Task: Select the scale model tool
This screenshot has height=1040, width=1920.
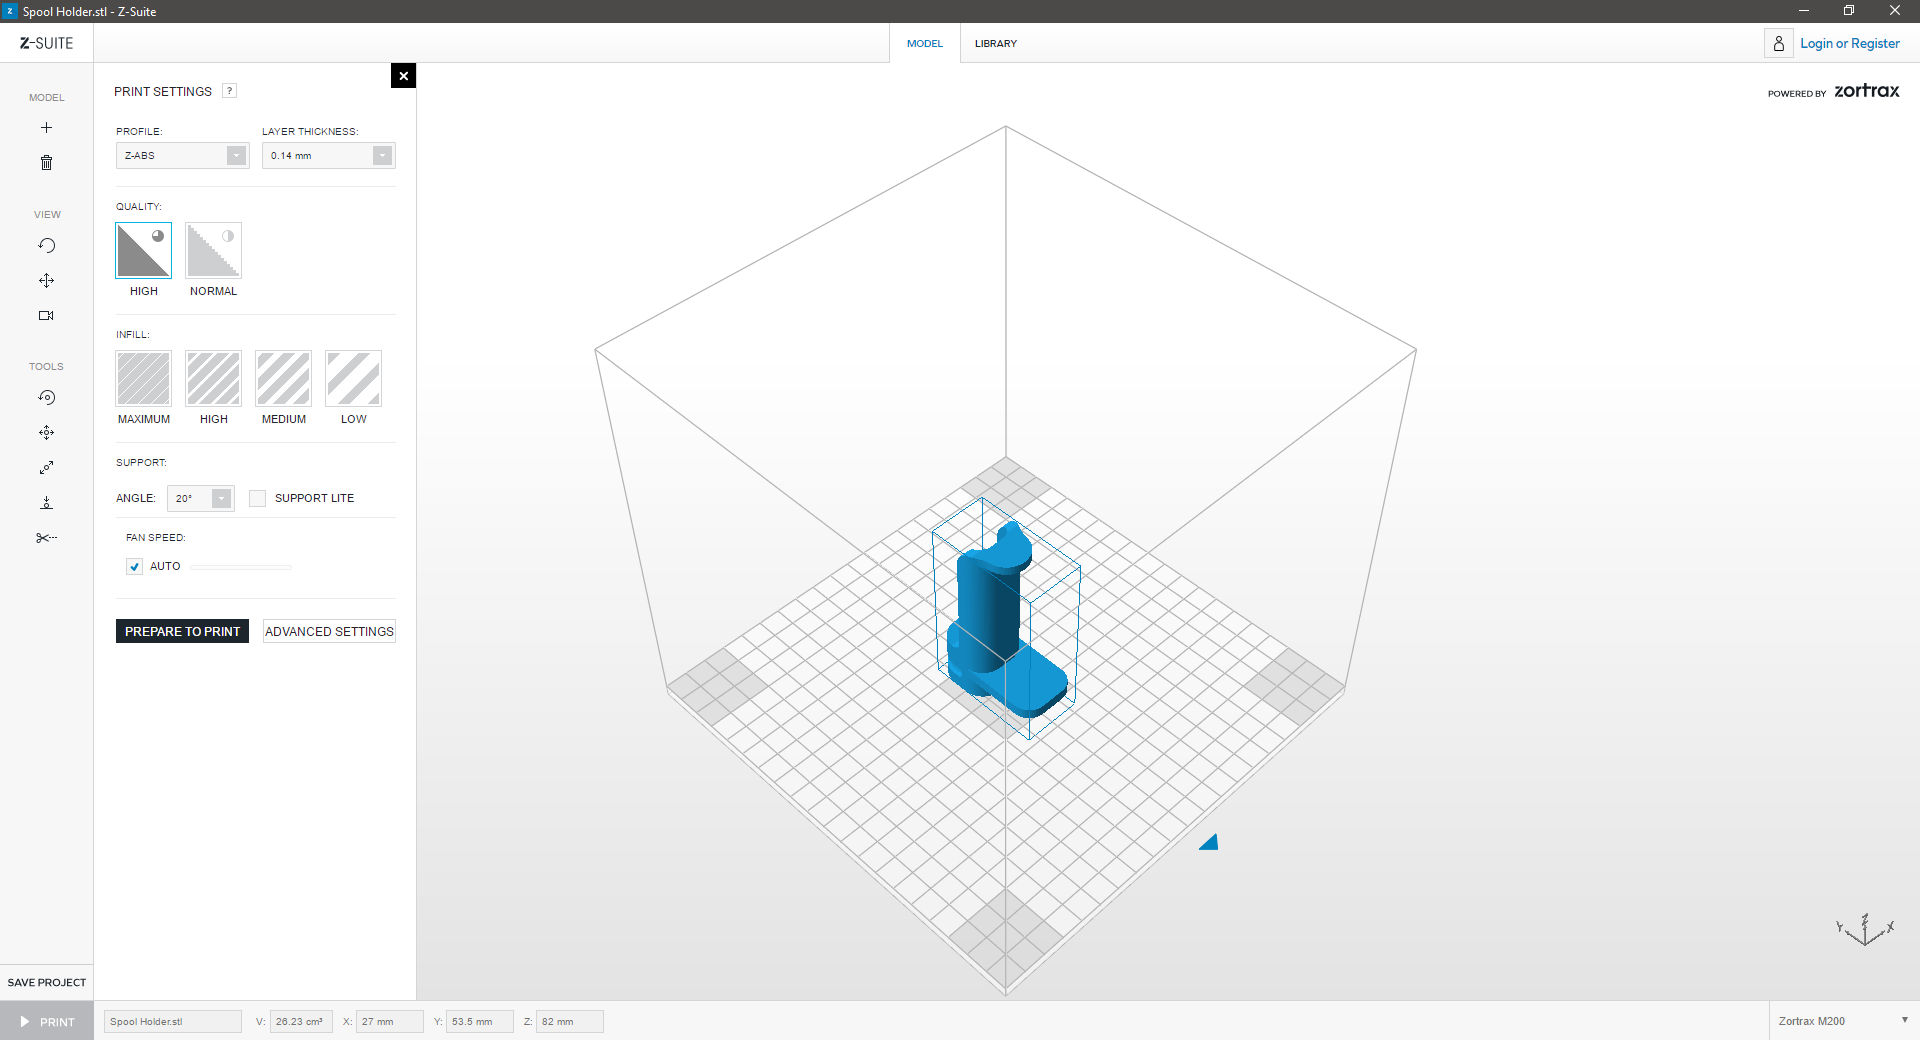Action: tap(46, 468)
